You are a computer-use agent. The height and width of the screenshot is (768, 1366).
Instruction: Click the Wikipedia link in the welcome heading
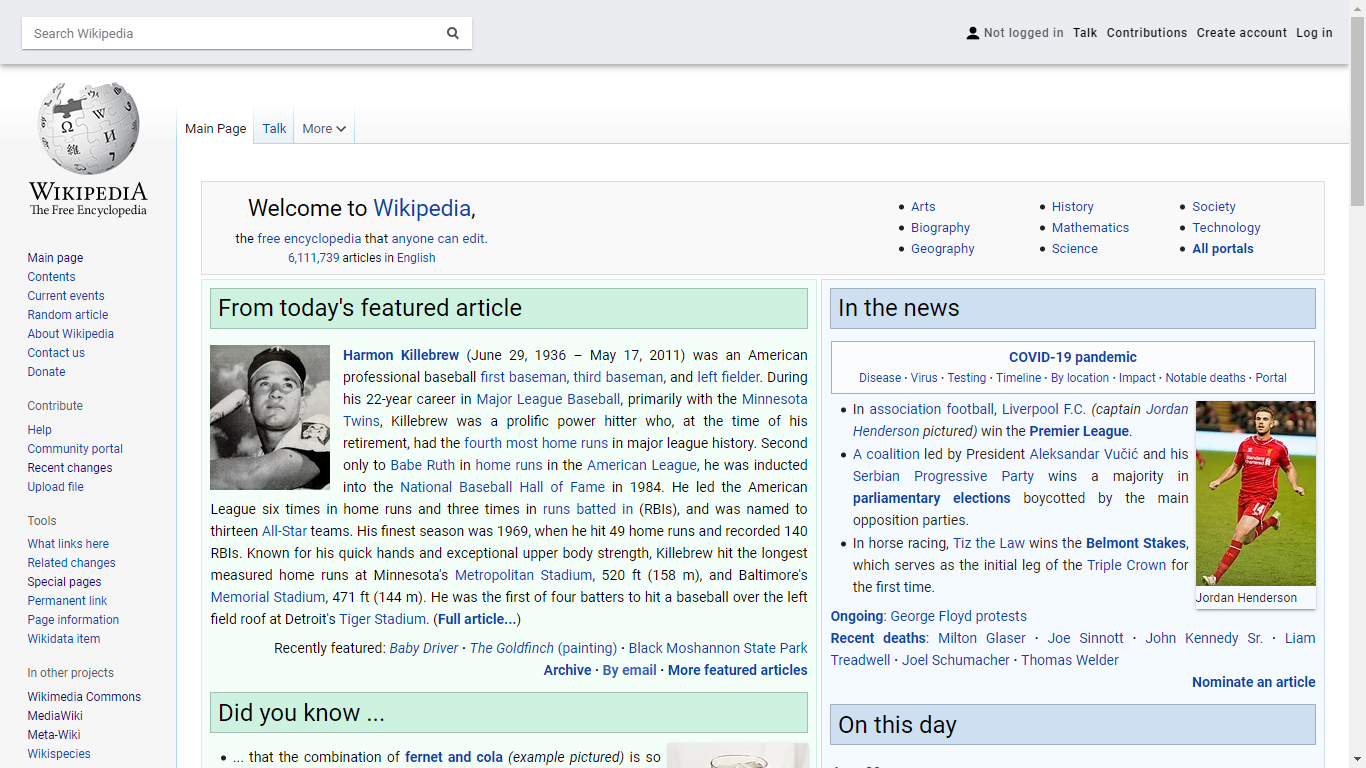coord(422,208)
